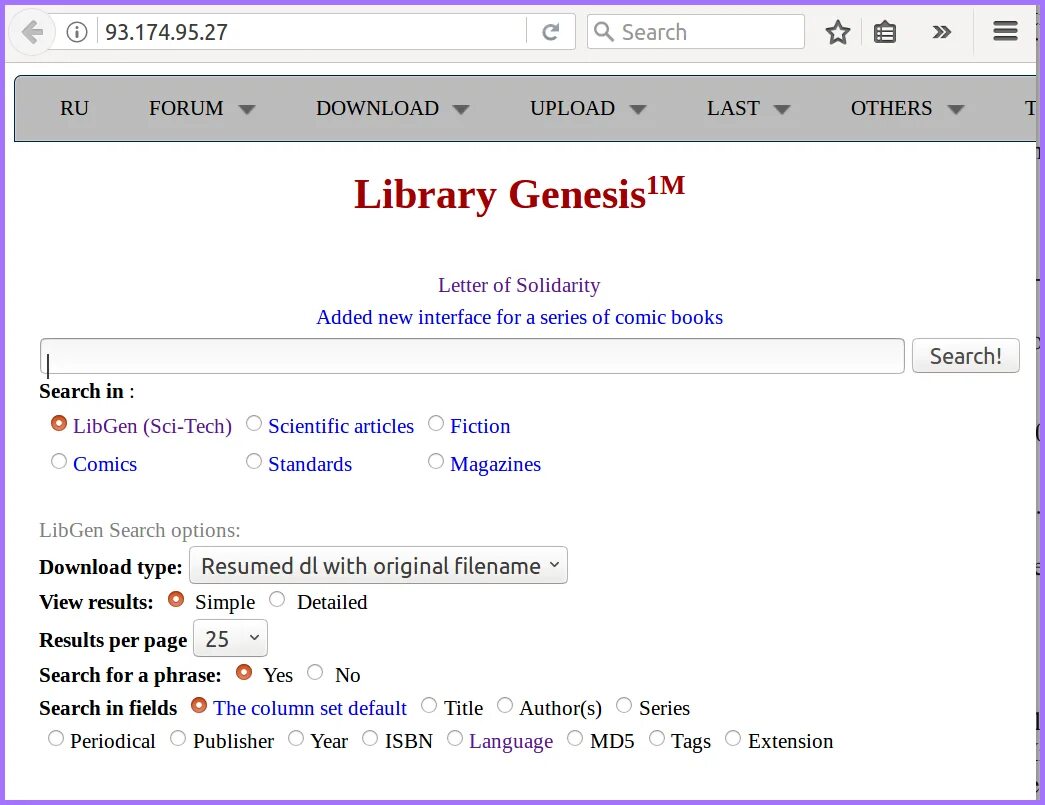Viewport: 1045px width, 805px height.
Task: Open the Scientific articles link text
Action: (341, 426)
